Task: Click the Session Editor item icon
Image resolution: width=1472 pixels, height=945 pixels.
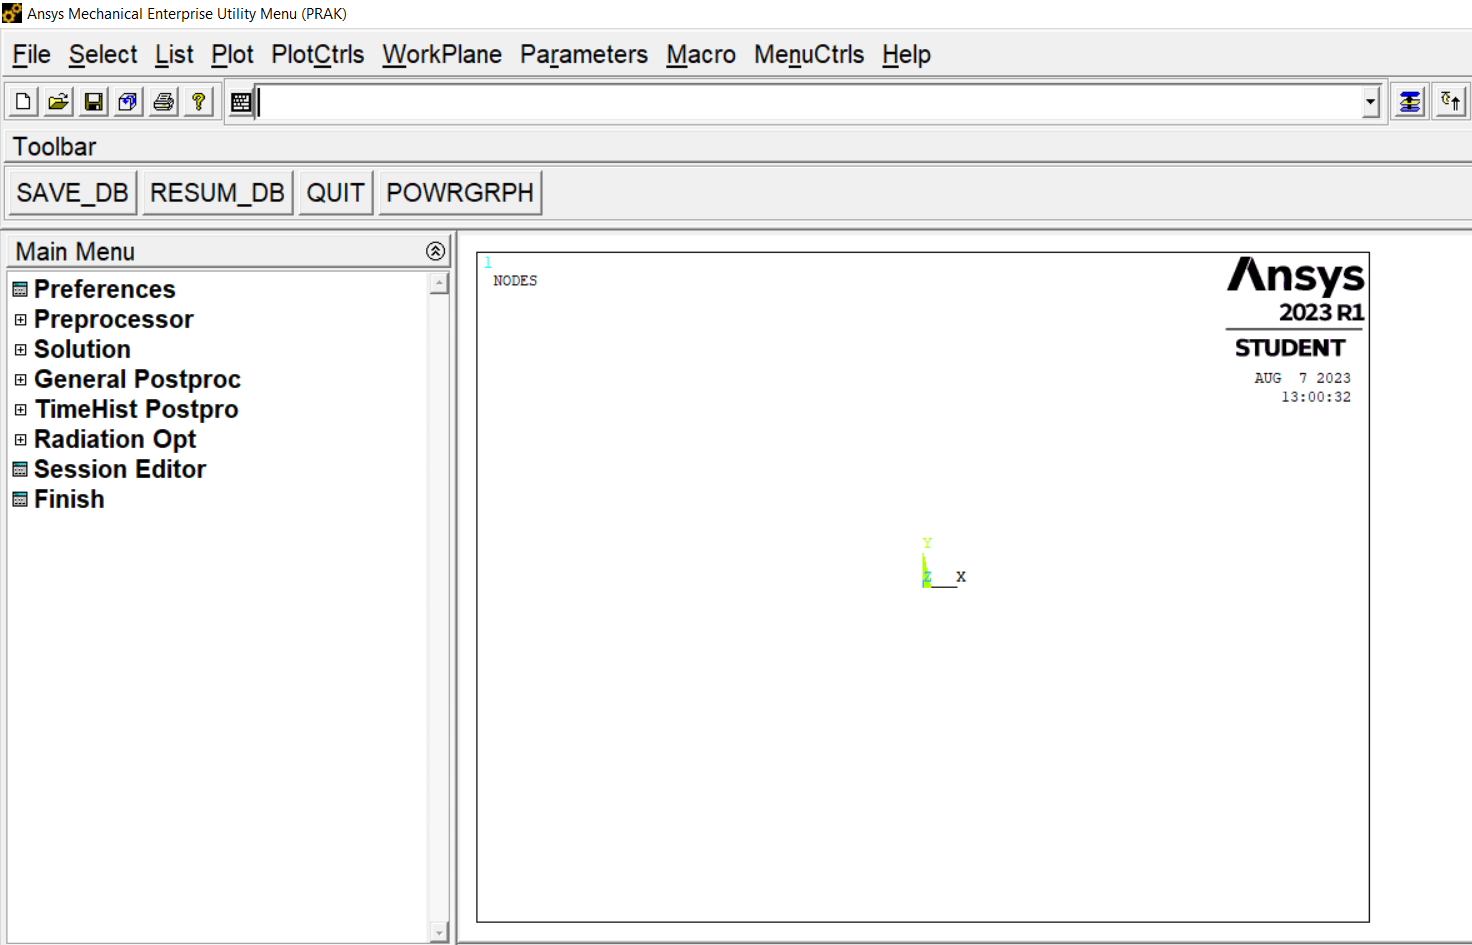Action: (20, 470)
